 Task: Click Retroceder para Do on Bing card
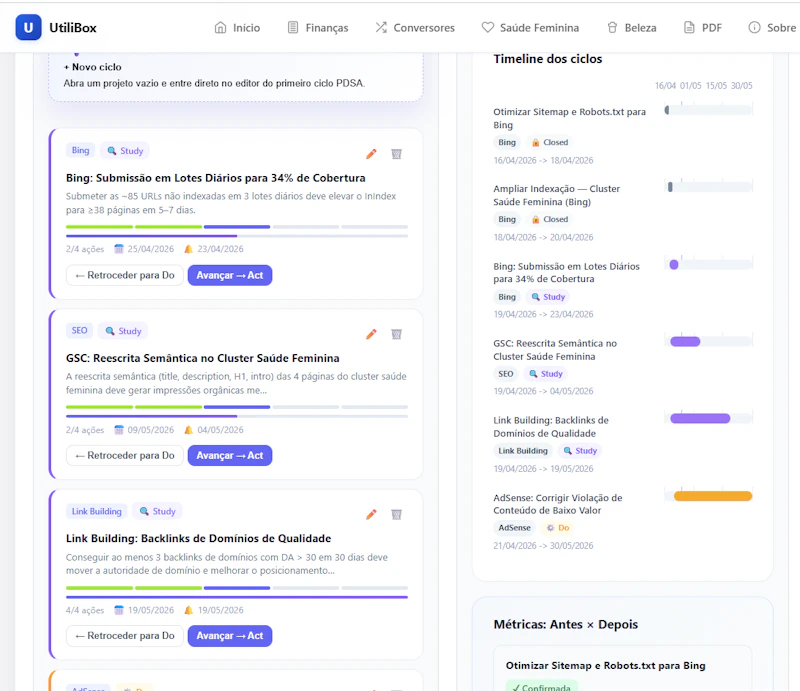click(x=124, y=275)
